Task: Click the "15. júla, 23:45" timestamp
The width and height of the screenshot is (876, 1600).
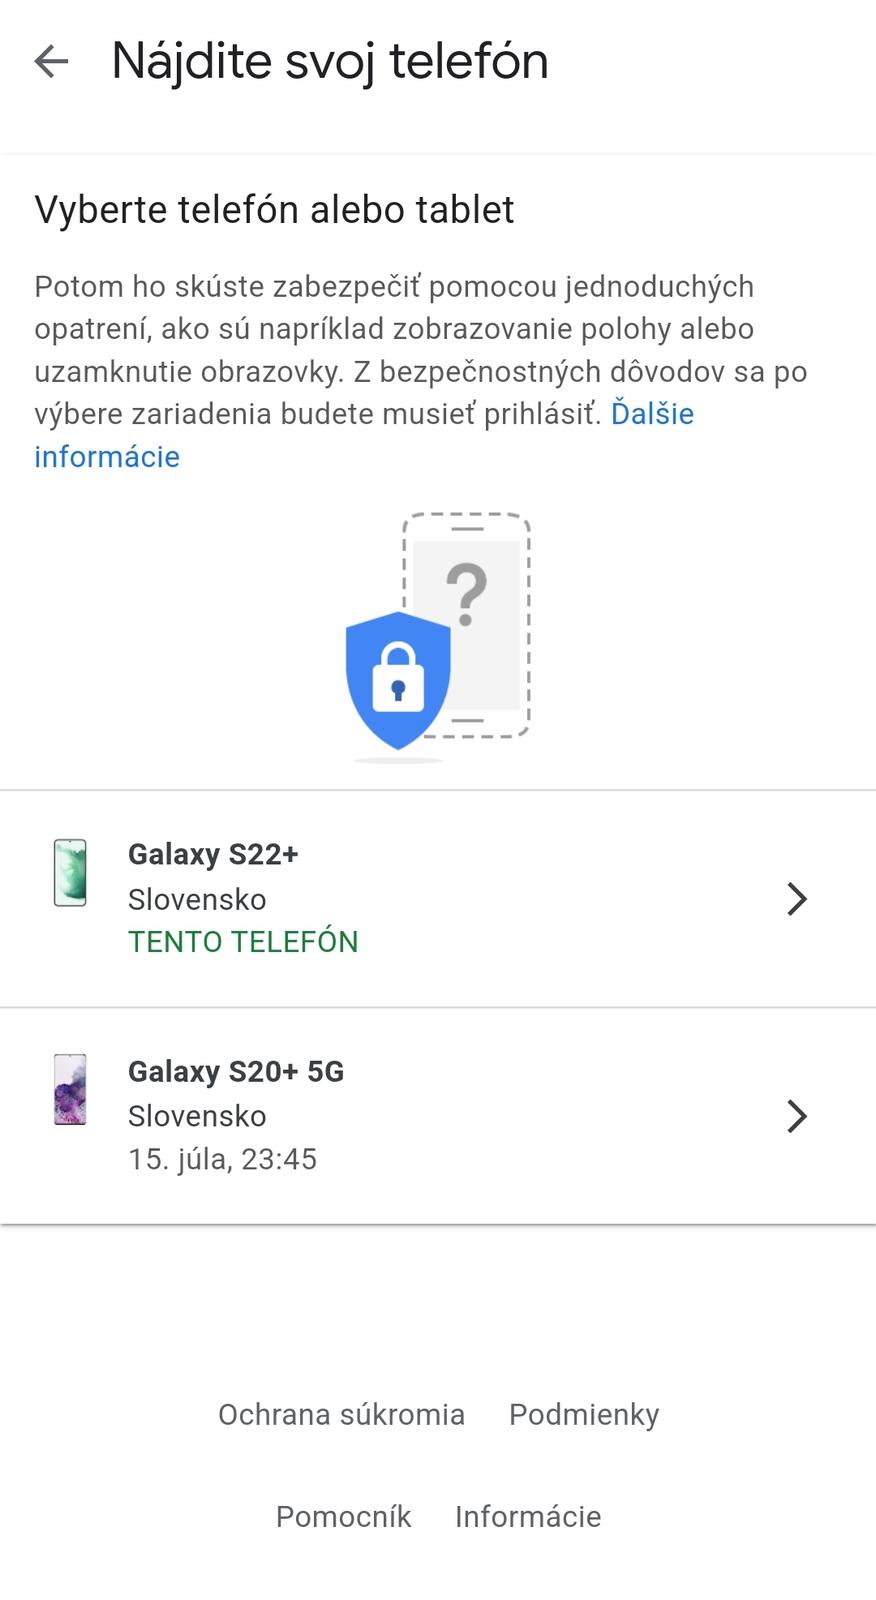Action: [x=222, y=1159]
